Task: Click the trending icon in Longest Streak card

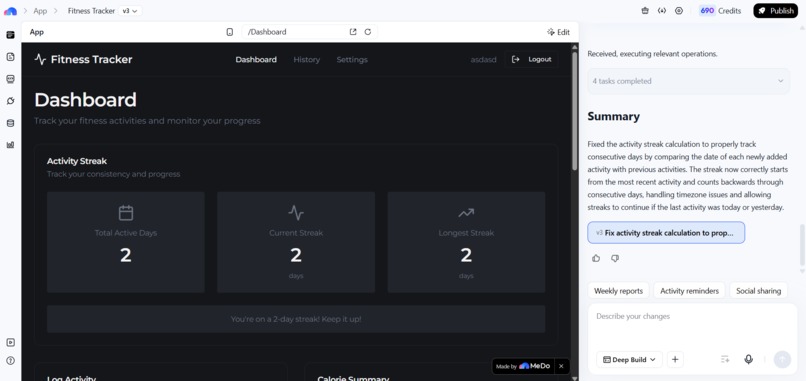Action: coord(466,213)
